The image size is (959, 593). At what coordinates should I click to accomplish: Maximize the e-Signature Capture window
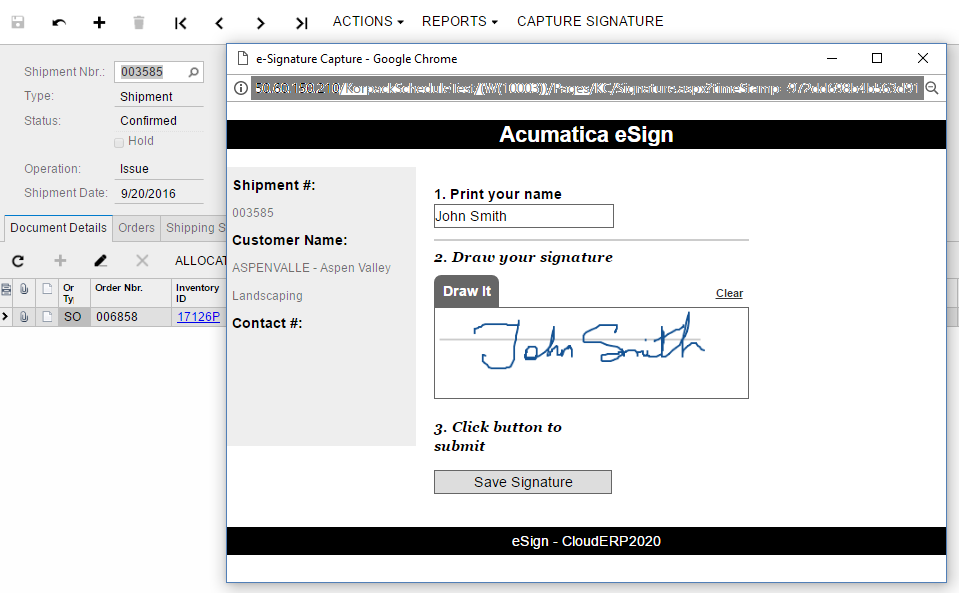click(x=876, y=58)
